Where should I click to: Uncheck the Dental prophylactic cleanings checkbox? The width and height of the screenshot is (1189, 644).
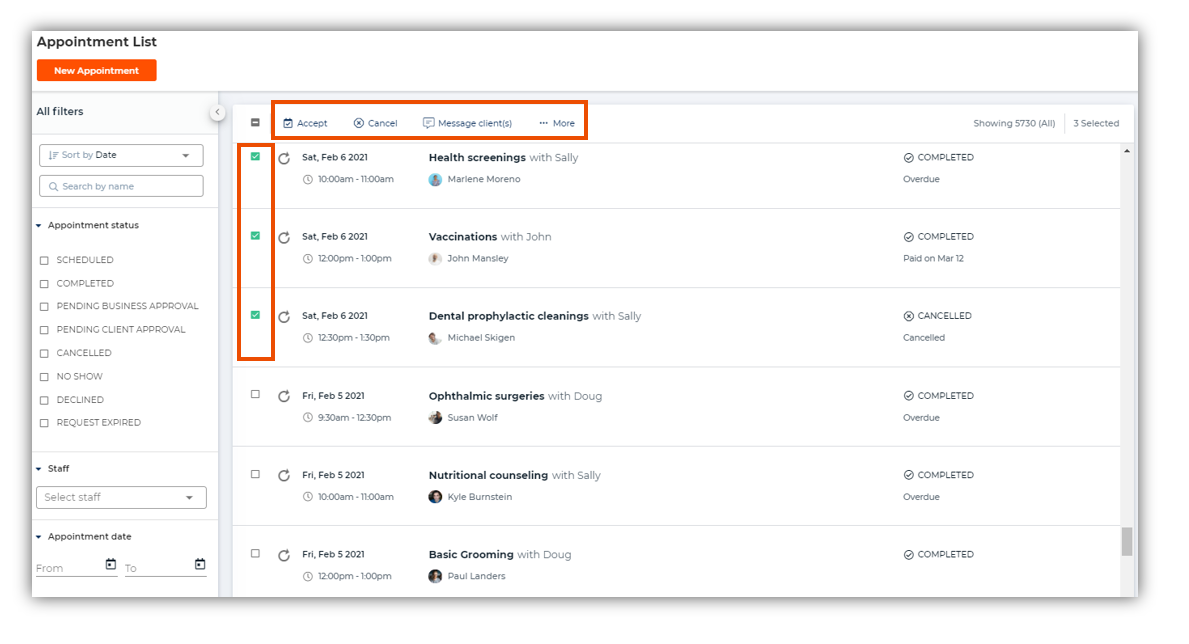coord(256,315)
